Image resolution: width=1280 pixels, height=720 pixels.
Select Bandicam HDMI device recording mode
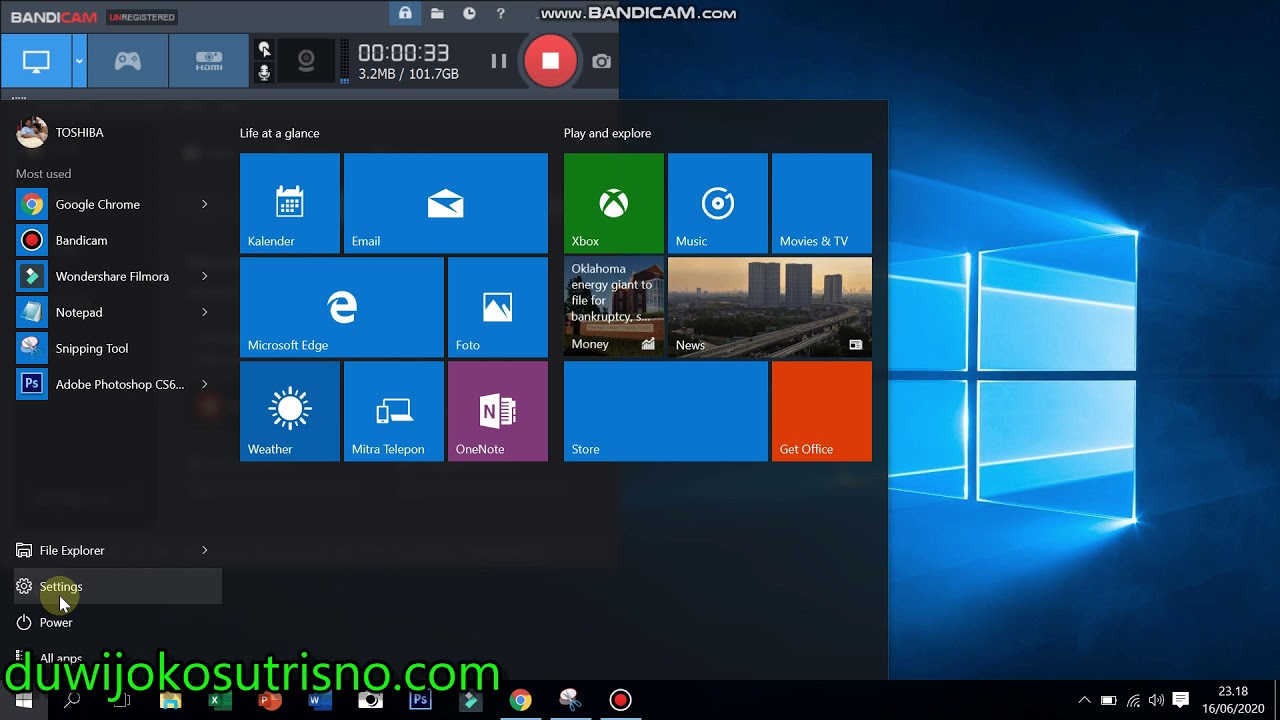pyautogui.click(x=209, y=61)
